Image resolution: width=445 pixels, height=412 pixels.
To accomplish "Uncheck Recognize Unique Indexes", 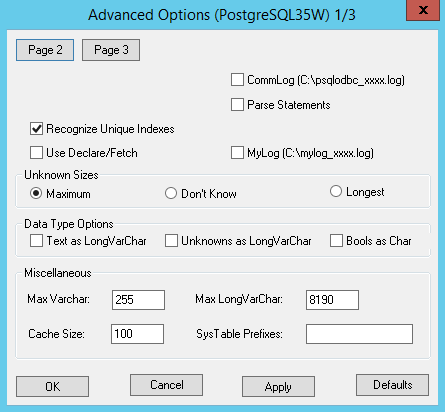I will (36, 129).
